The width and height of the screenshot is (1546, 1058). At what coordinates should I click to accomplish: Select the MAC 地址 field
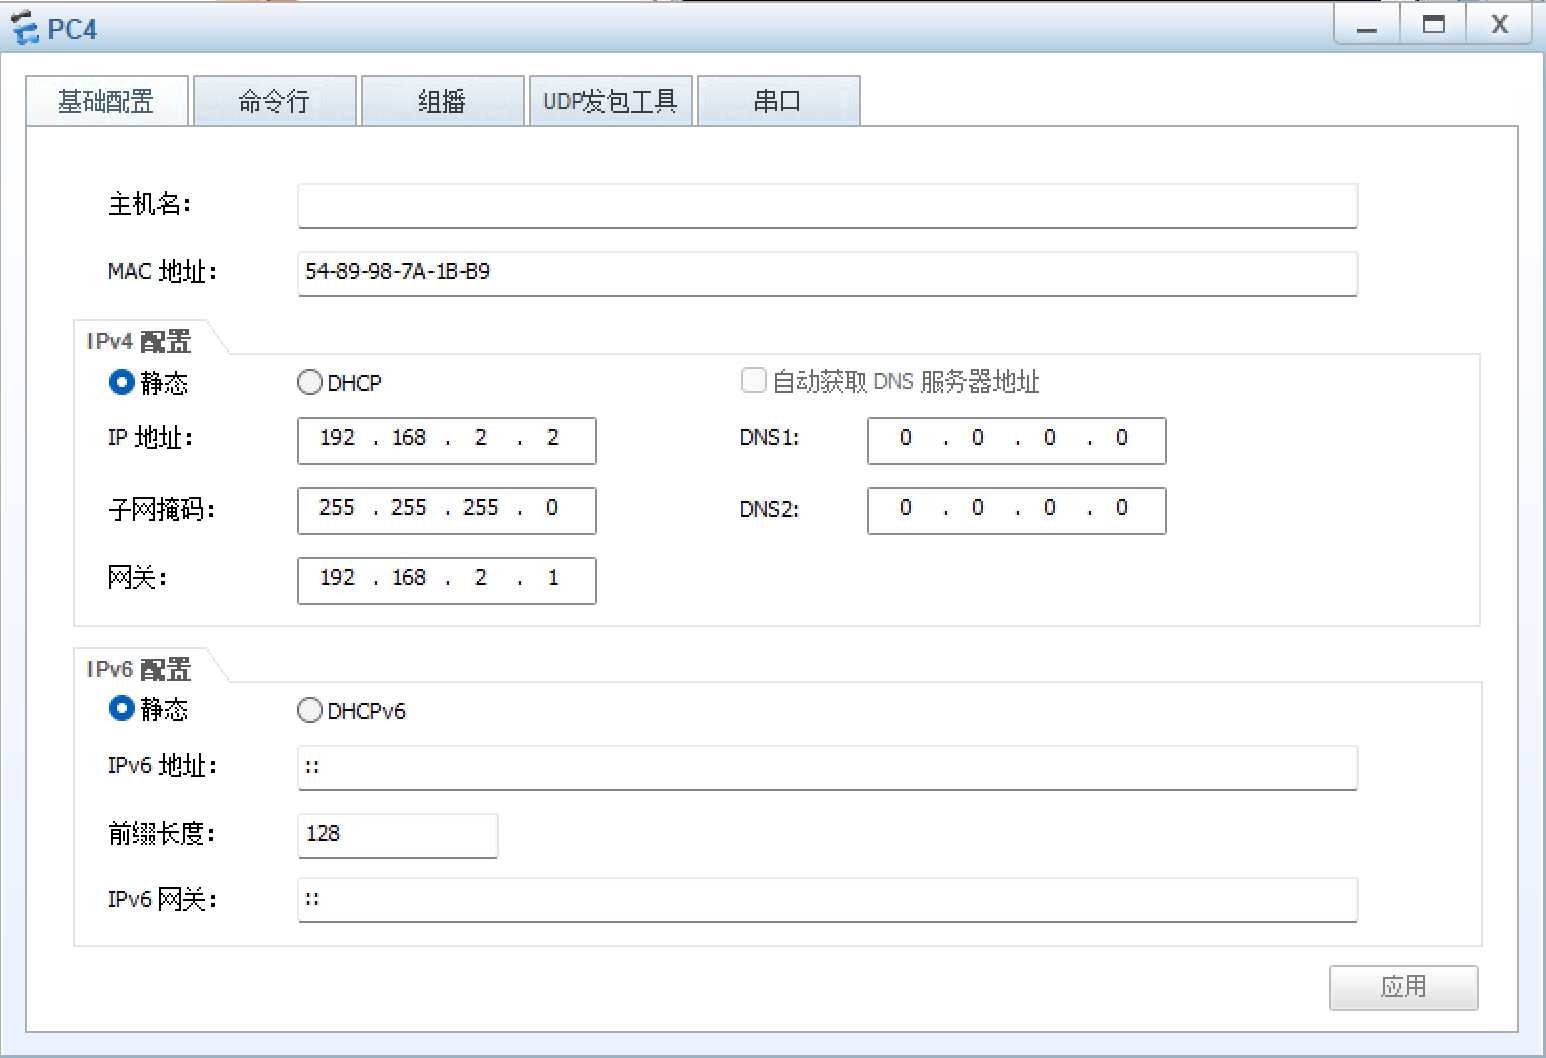click(x=826, y=274)
